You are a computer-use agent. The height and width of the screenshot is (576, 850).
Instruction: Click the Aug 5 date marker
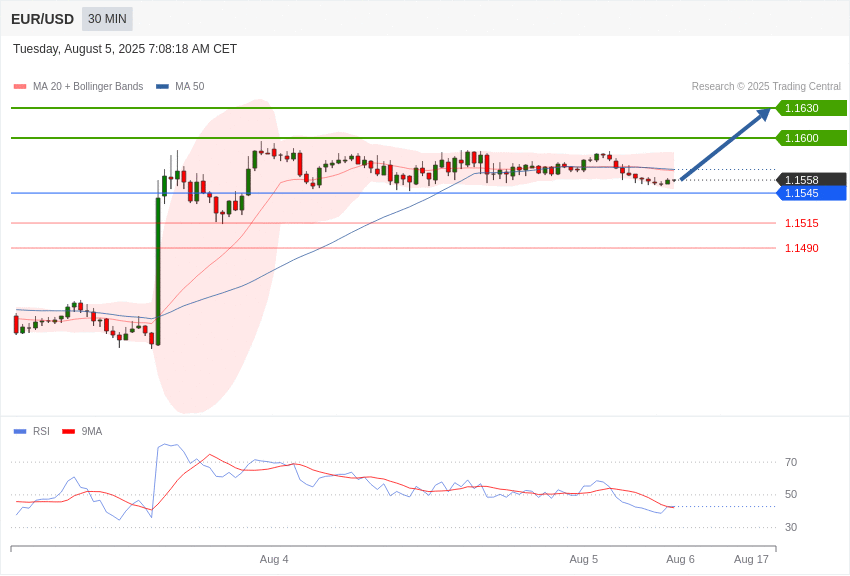click(x=584, y=559)
